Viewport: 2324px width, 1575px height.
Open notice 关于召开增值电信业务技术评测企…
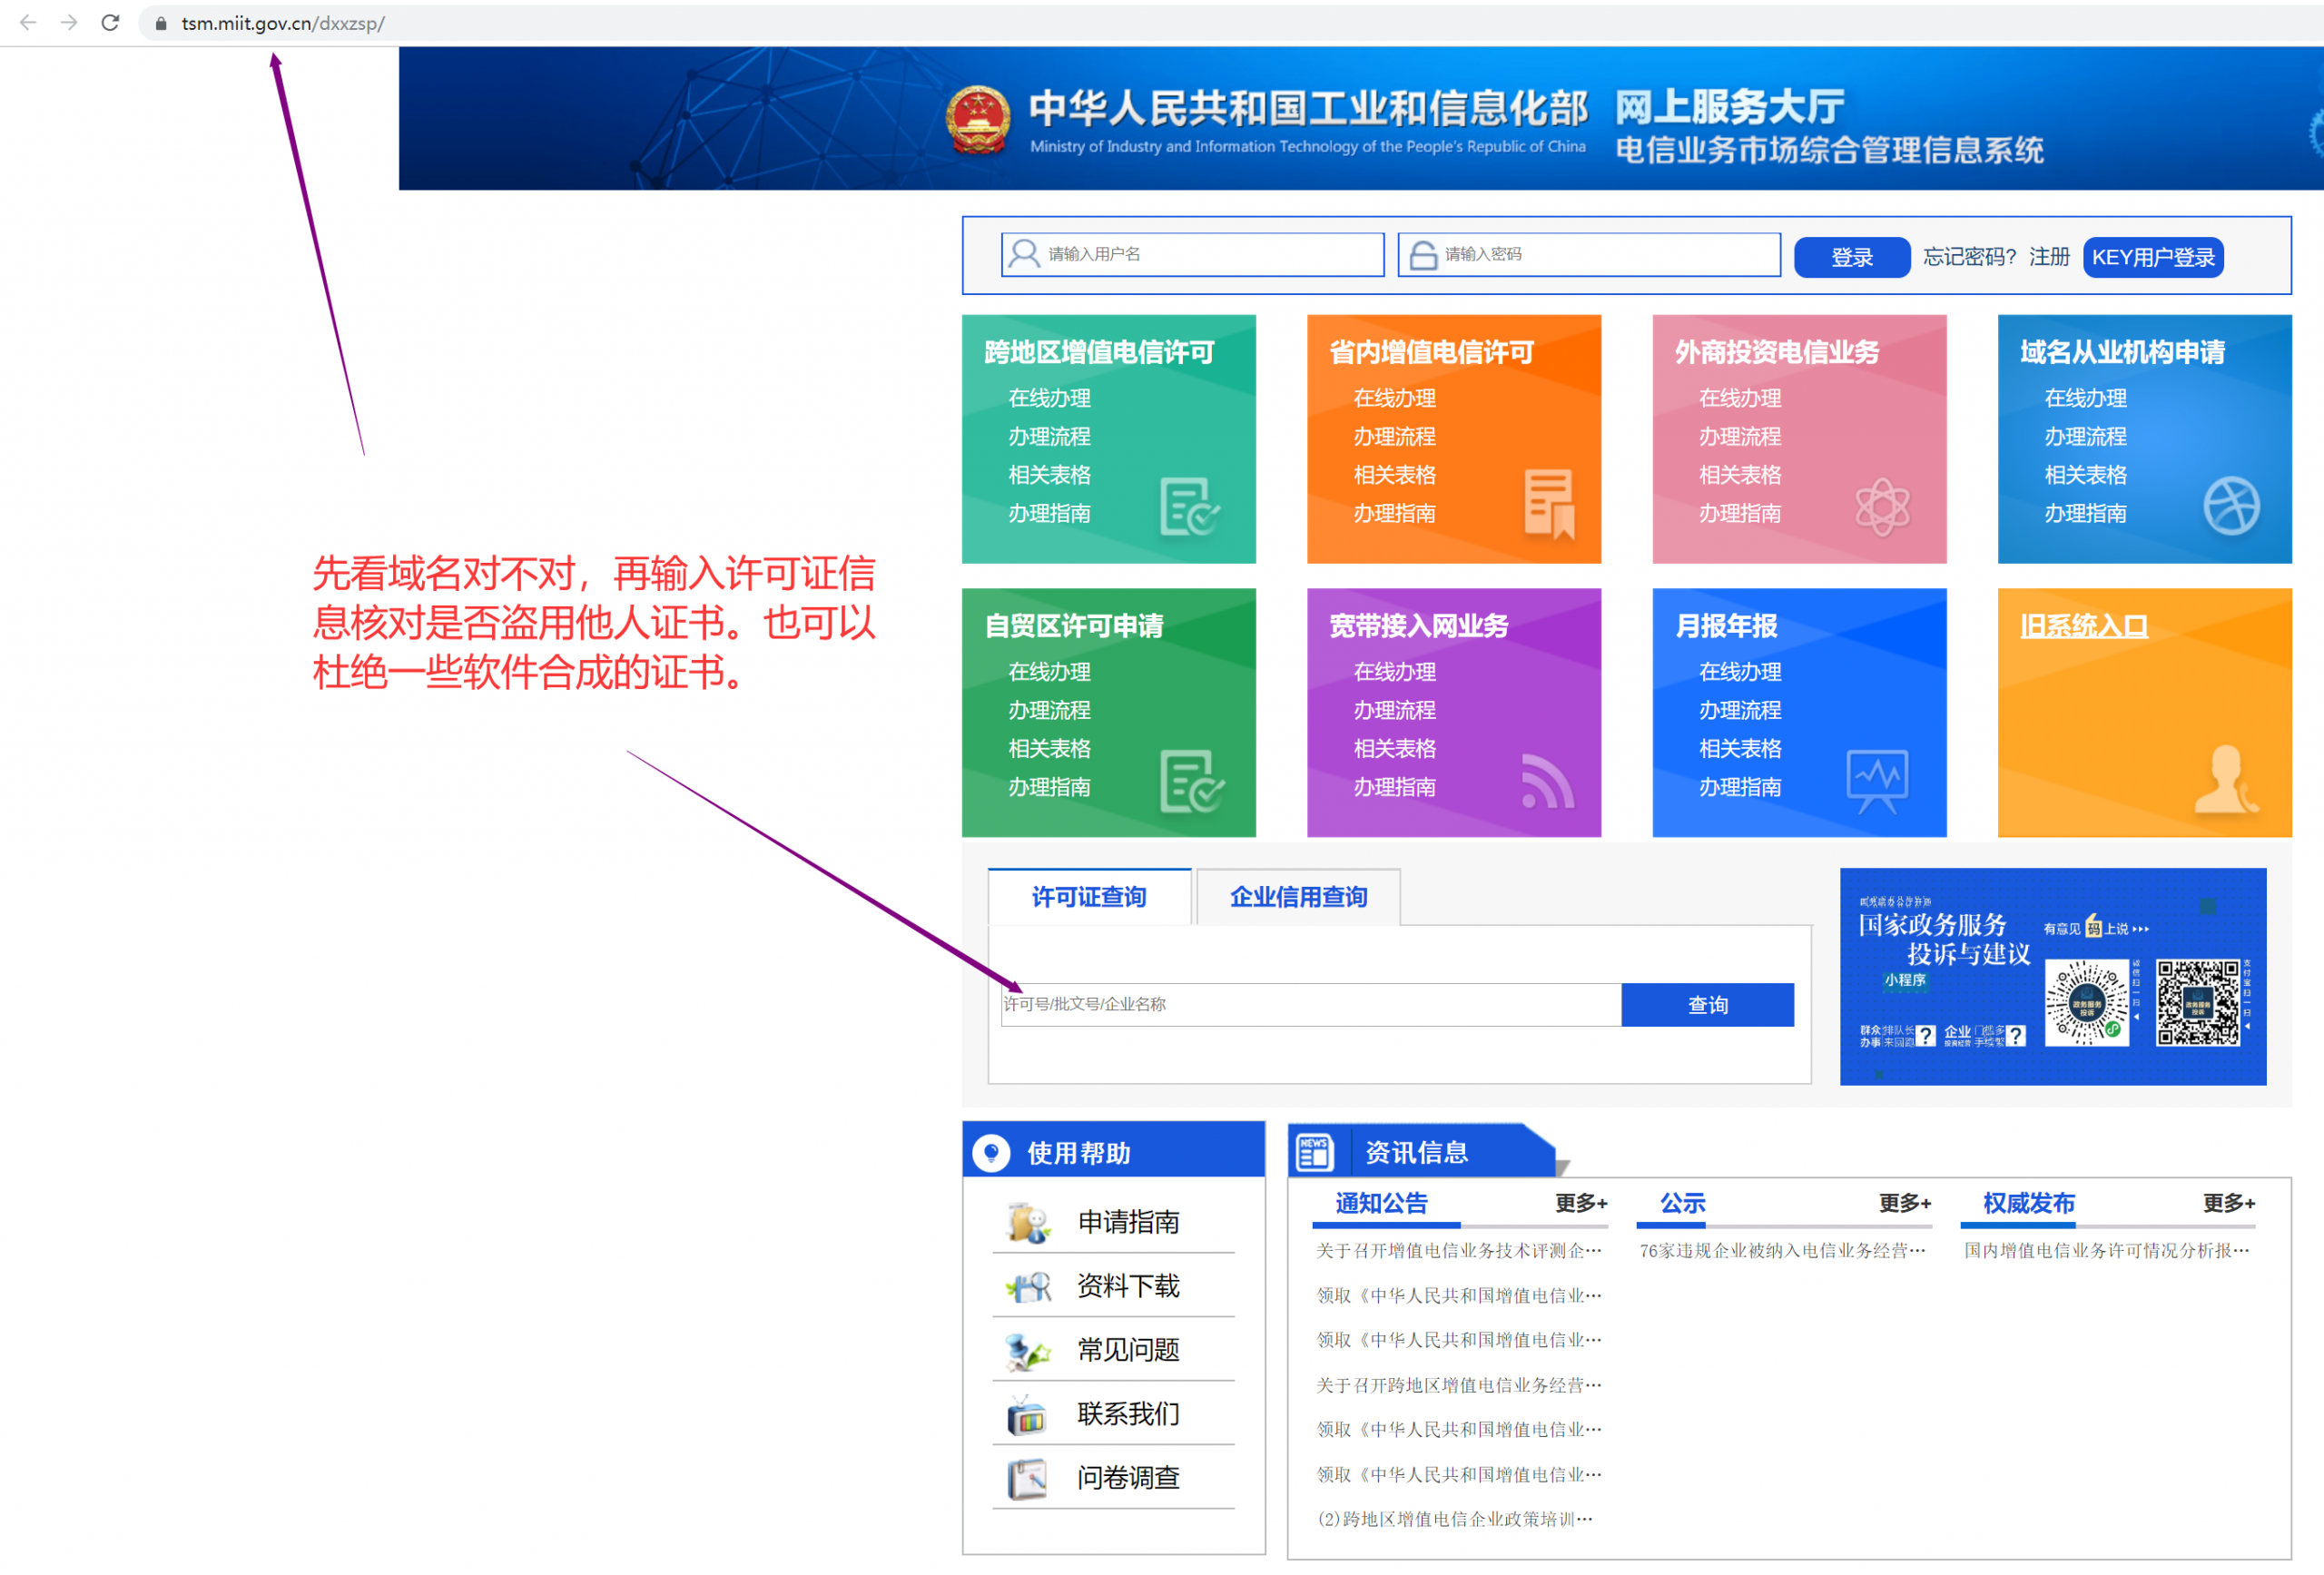1459,1251
